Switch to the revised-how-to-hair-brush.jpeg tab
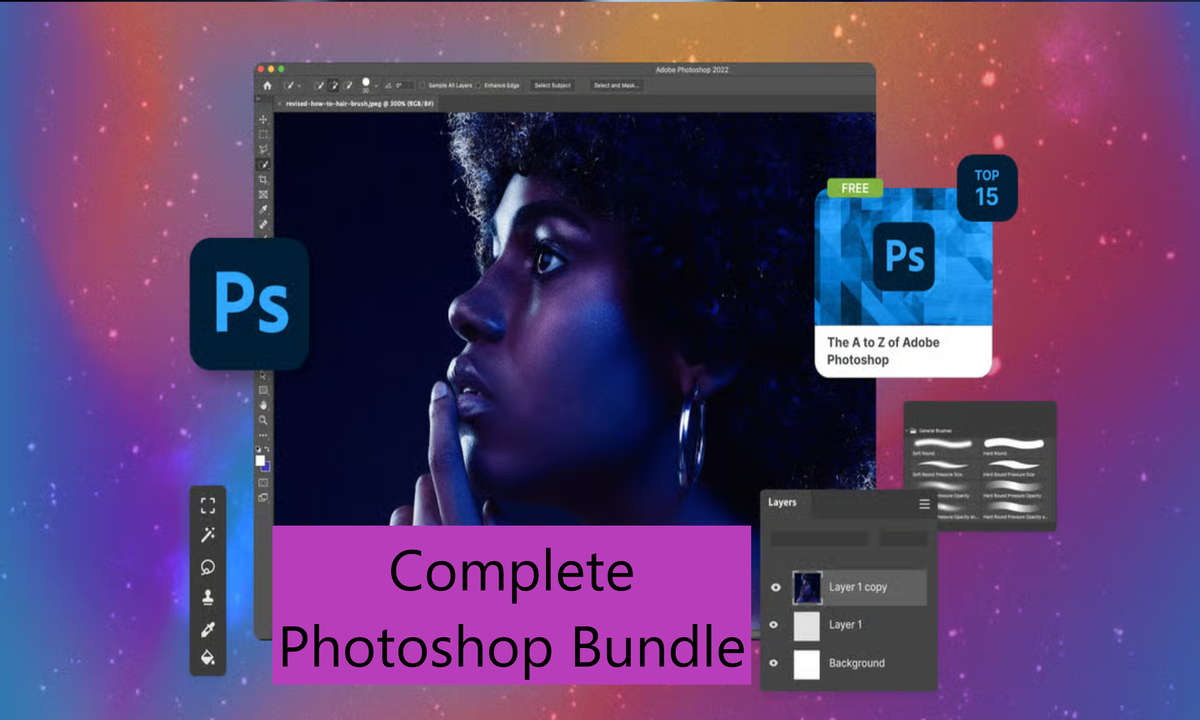Viewport: 1200px width, 720px height. point(360,103)
